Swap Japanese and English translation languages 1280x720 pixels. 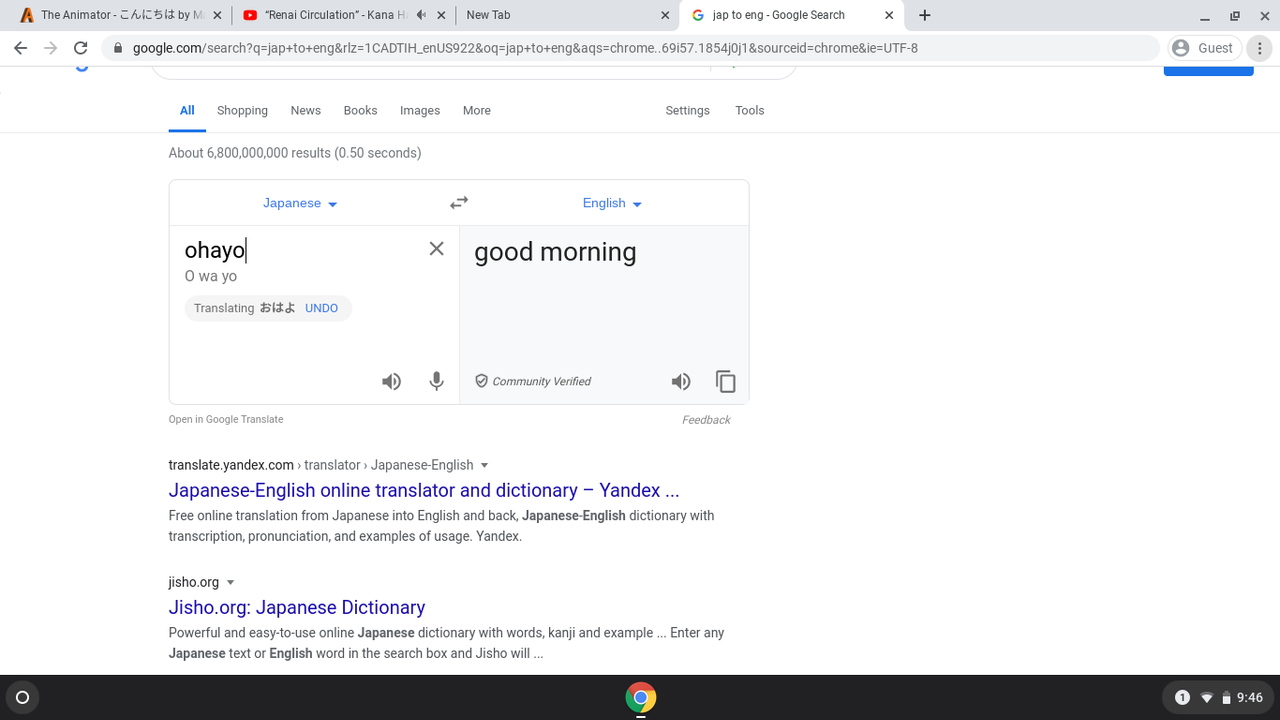459,203
